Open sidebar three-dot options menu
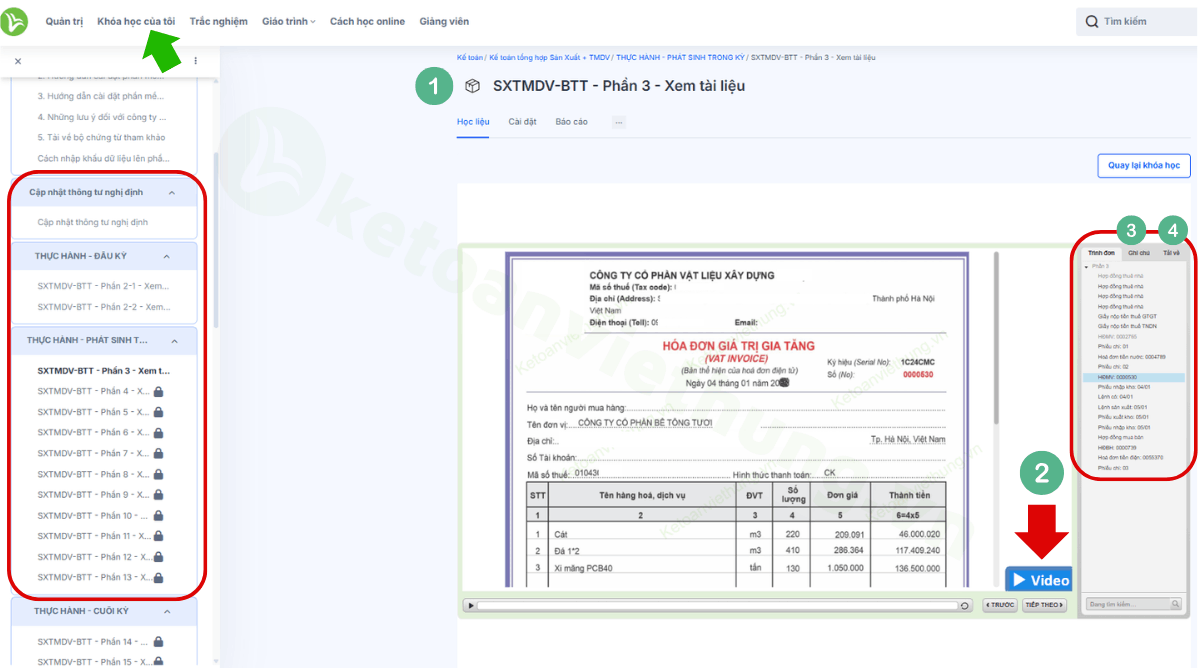The width and height of the screenshot is (1198, 668). click(x=195, y=61)
